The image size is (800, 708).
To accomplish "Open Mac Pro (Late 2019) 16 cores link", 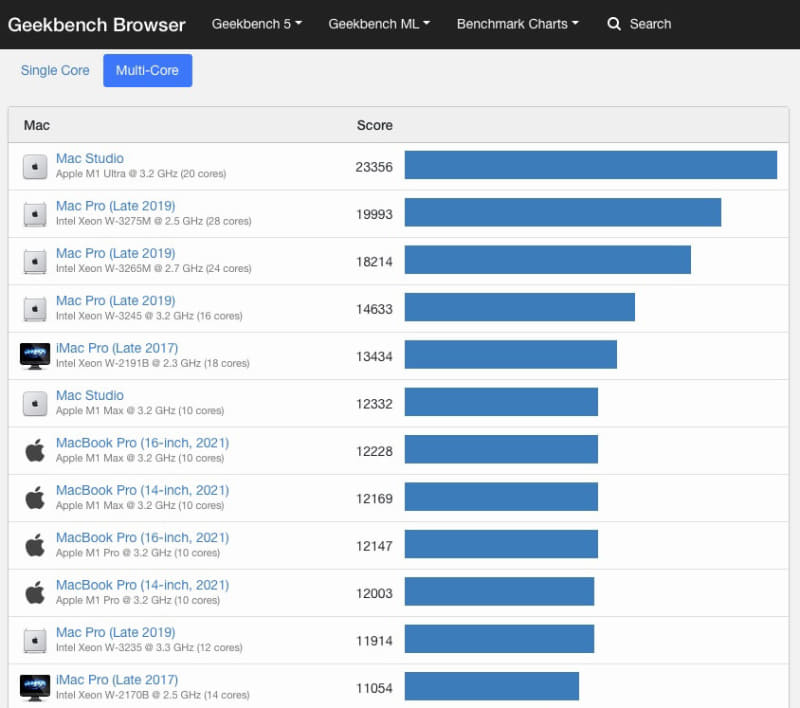I will tap(115, 300).
